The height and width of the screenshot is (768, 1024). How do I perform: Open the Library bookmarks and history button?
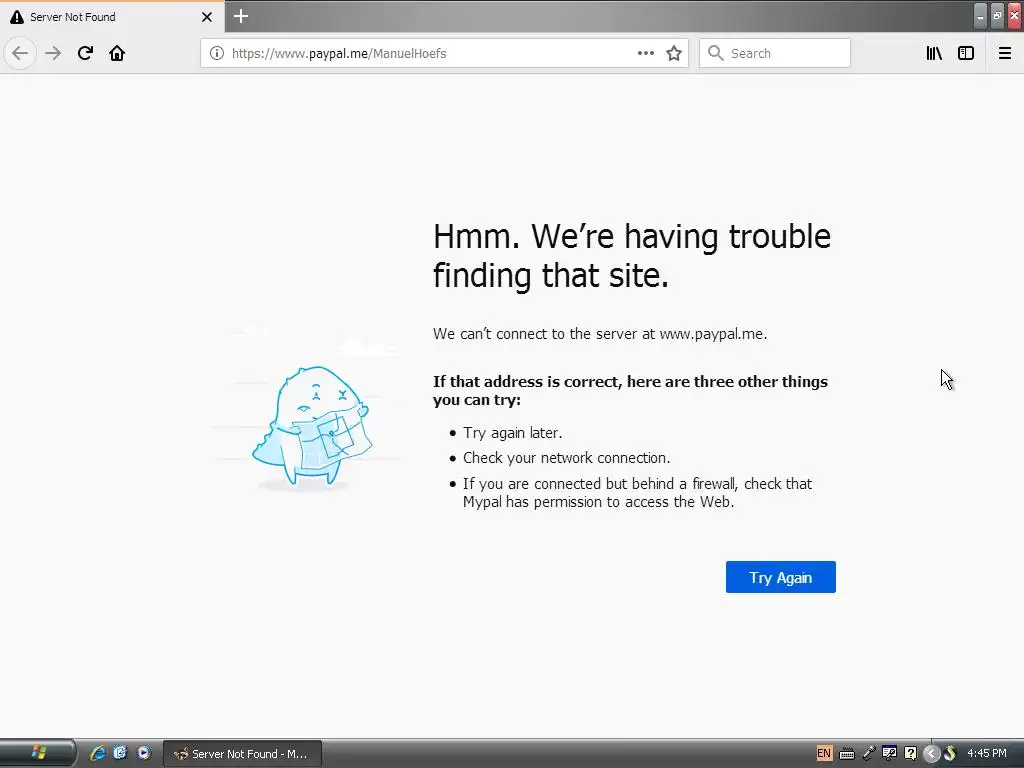point(934,53)
